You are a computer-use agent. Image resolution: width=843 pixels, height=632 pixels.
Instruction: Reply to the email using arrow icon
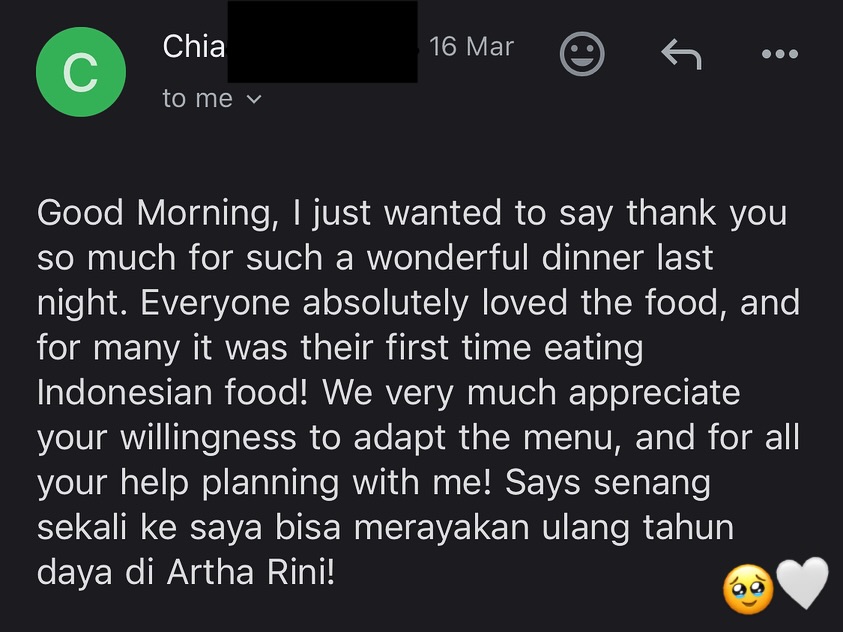(681, 54)
